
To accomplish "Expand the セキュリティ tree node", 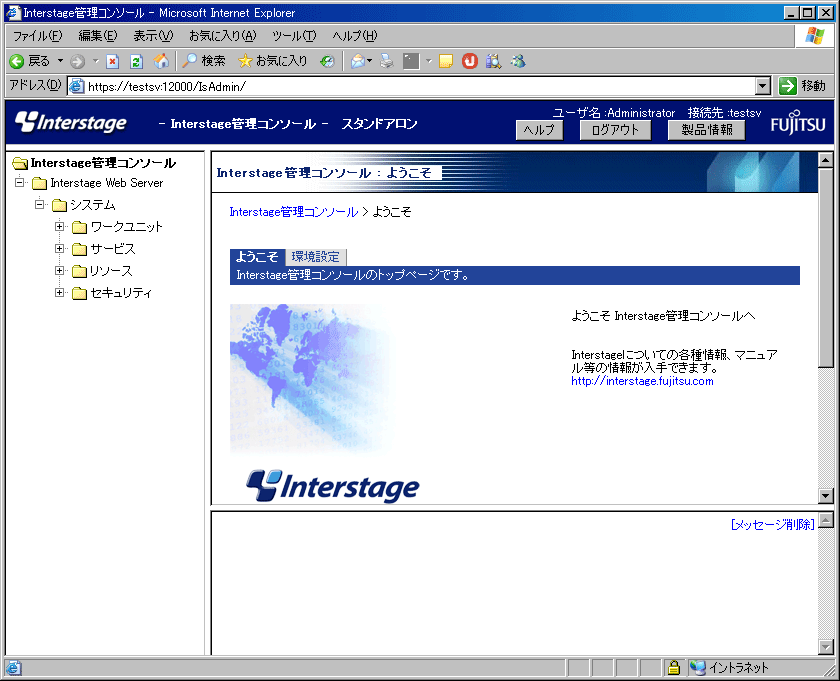I will click(59, 293).
